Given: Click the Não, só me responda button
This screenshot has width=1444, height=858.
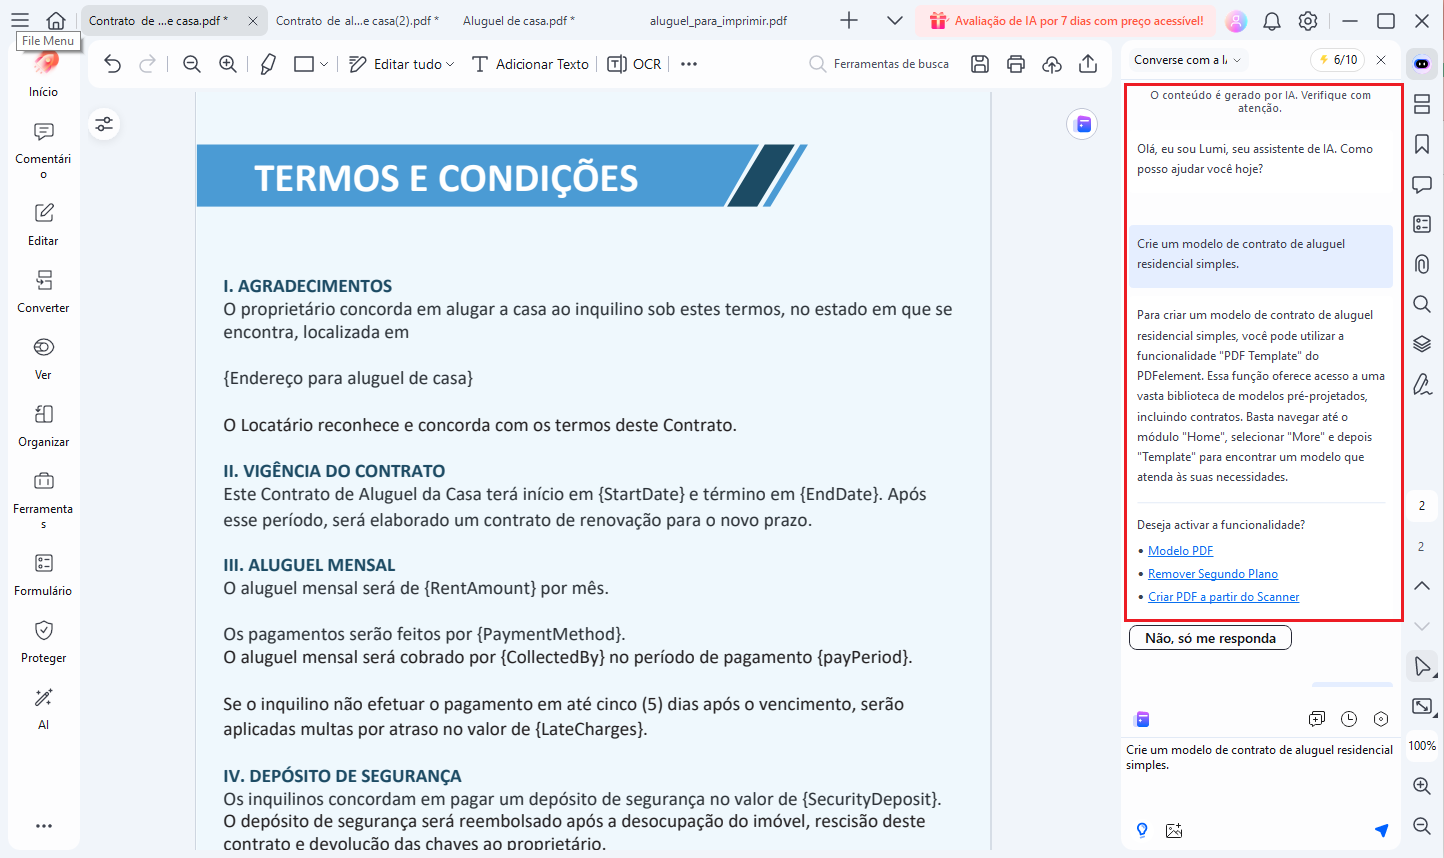Looking at the screenshot, I should pos(1209,637).
